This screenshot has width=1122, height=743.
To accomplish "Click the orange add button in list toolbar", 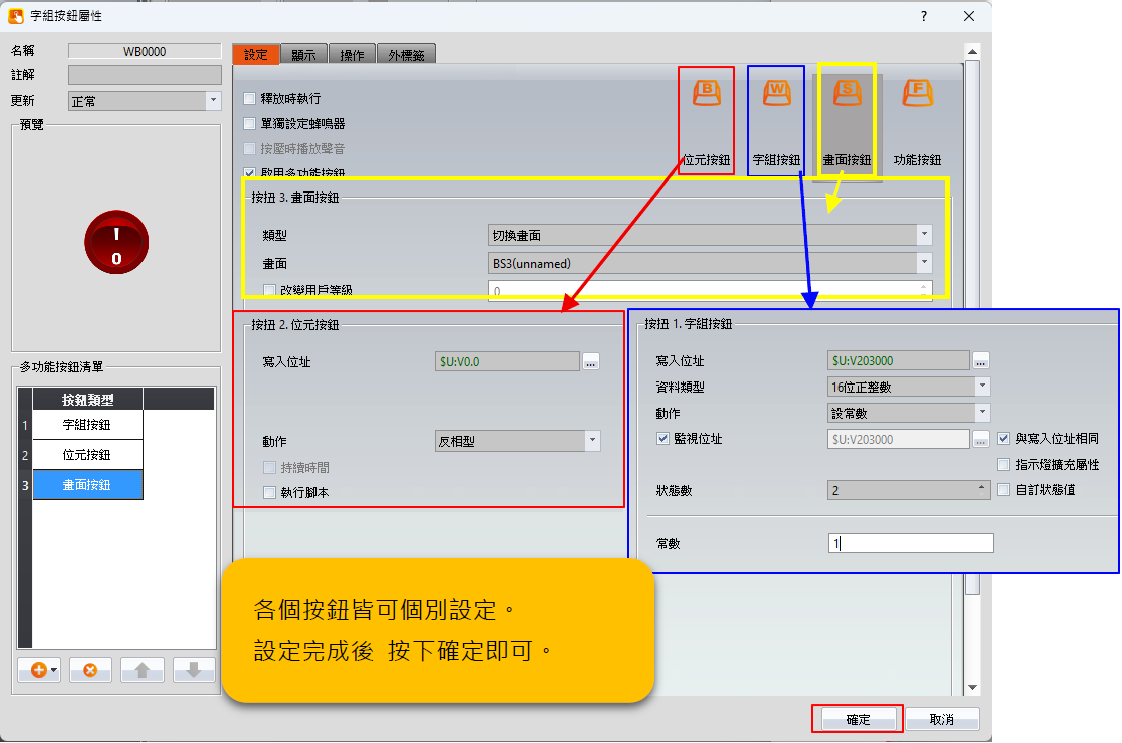I will [x=39, y=670].
